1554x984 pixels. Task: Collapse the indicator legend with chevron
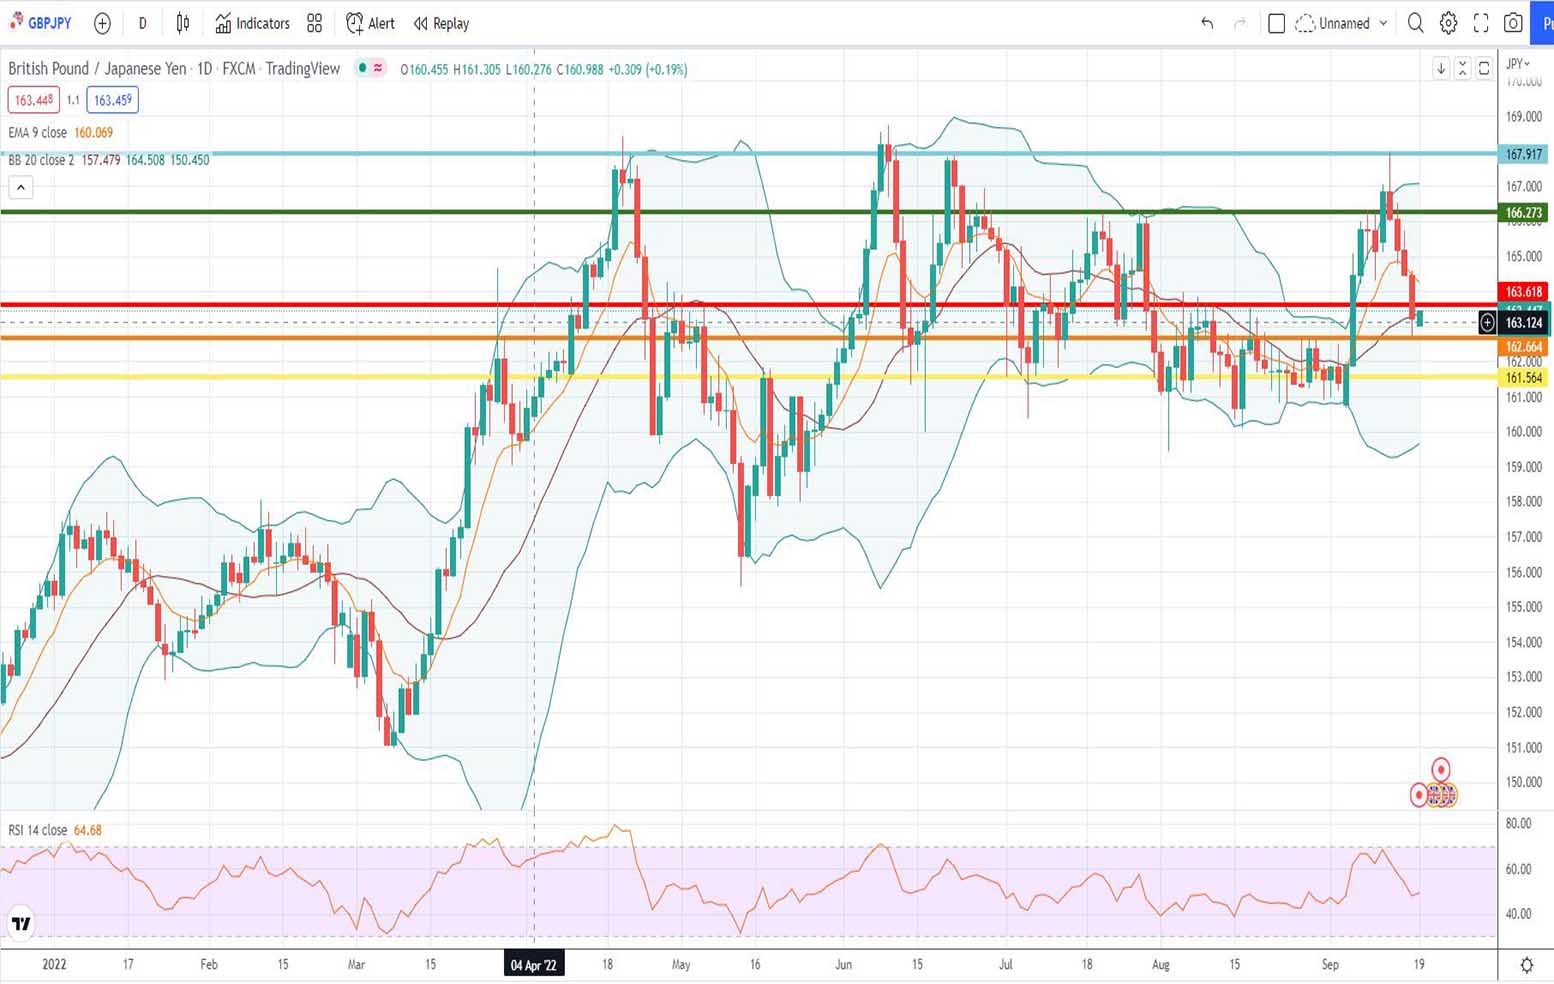21,187
